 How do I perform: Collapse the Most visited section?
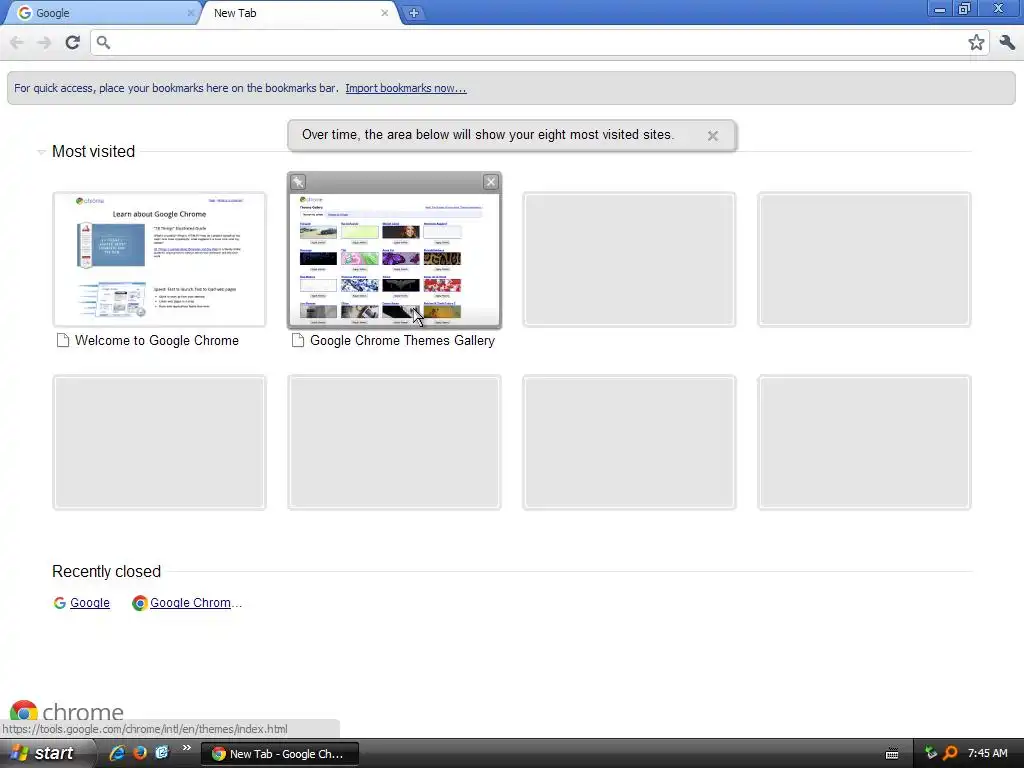tap(41, 152)
